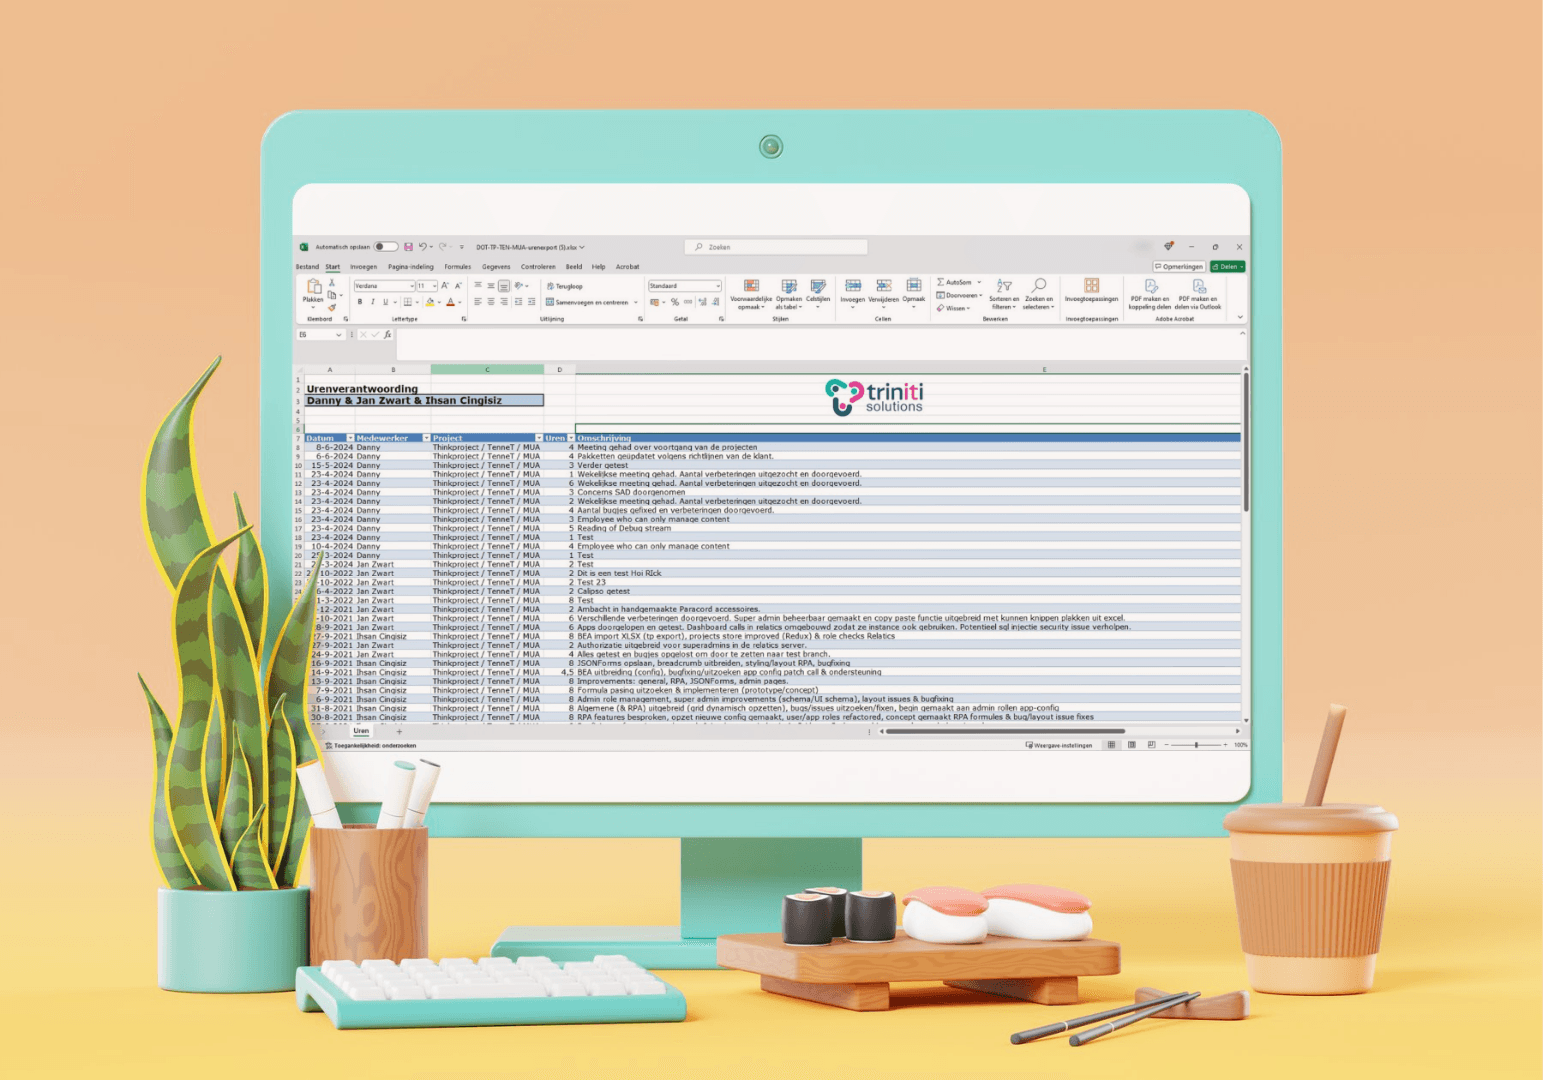1543x1080 pixels.
Task: Switch to the Formules ribbon tab
Action: click(x=458, y=267)
